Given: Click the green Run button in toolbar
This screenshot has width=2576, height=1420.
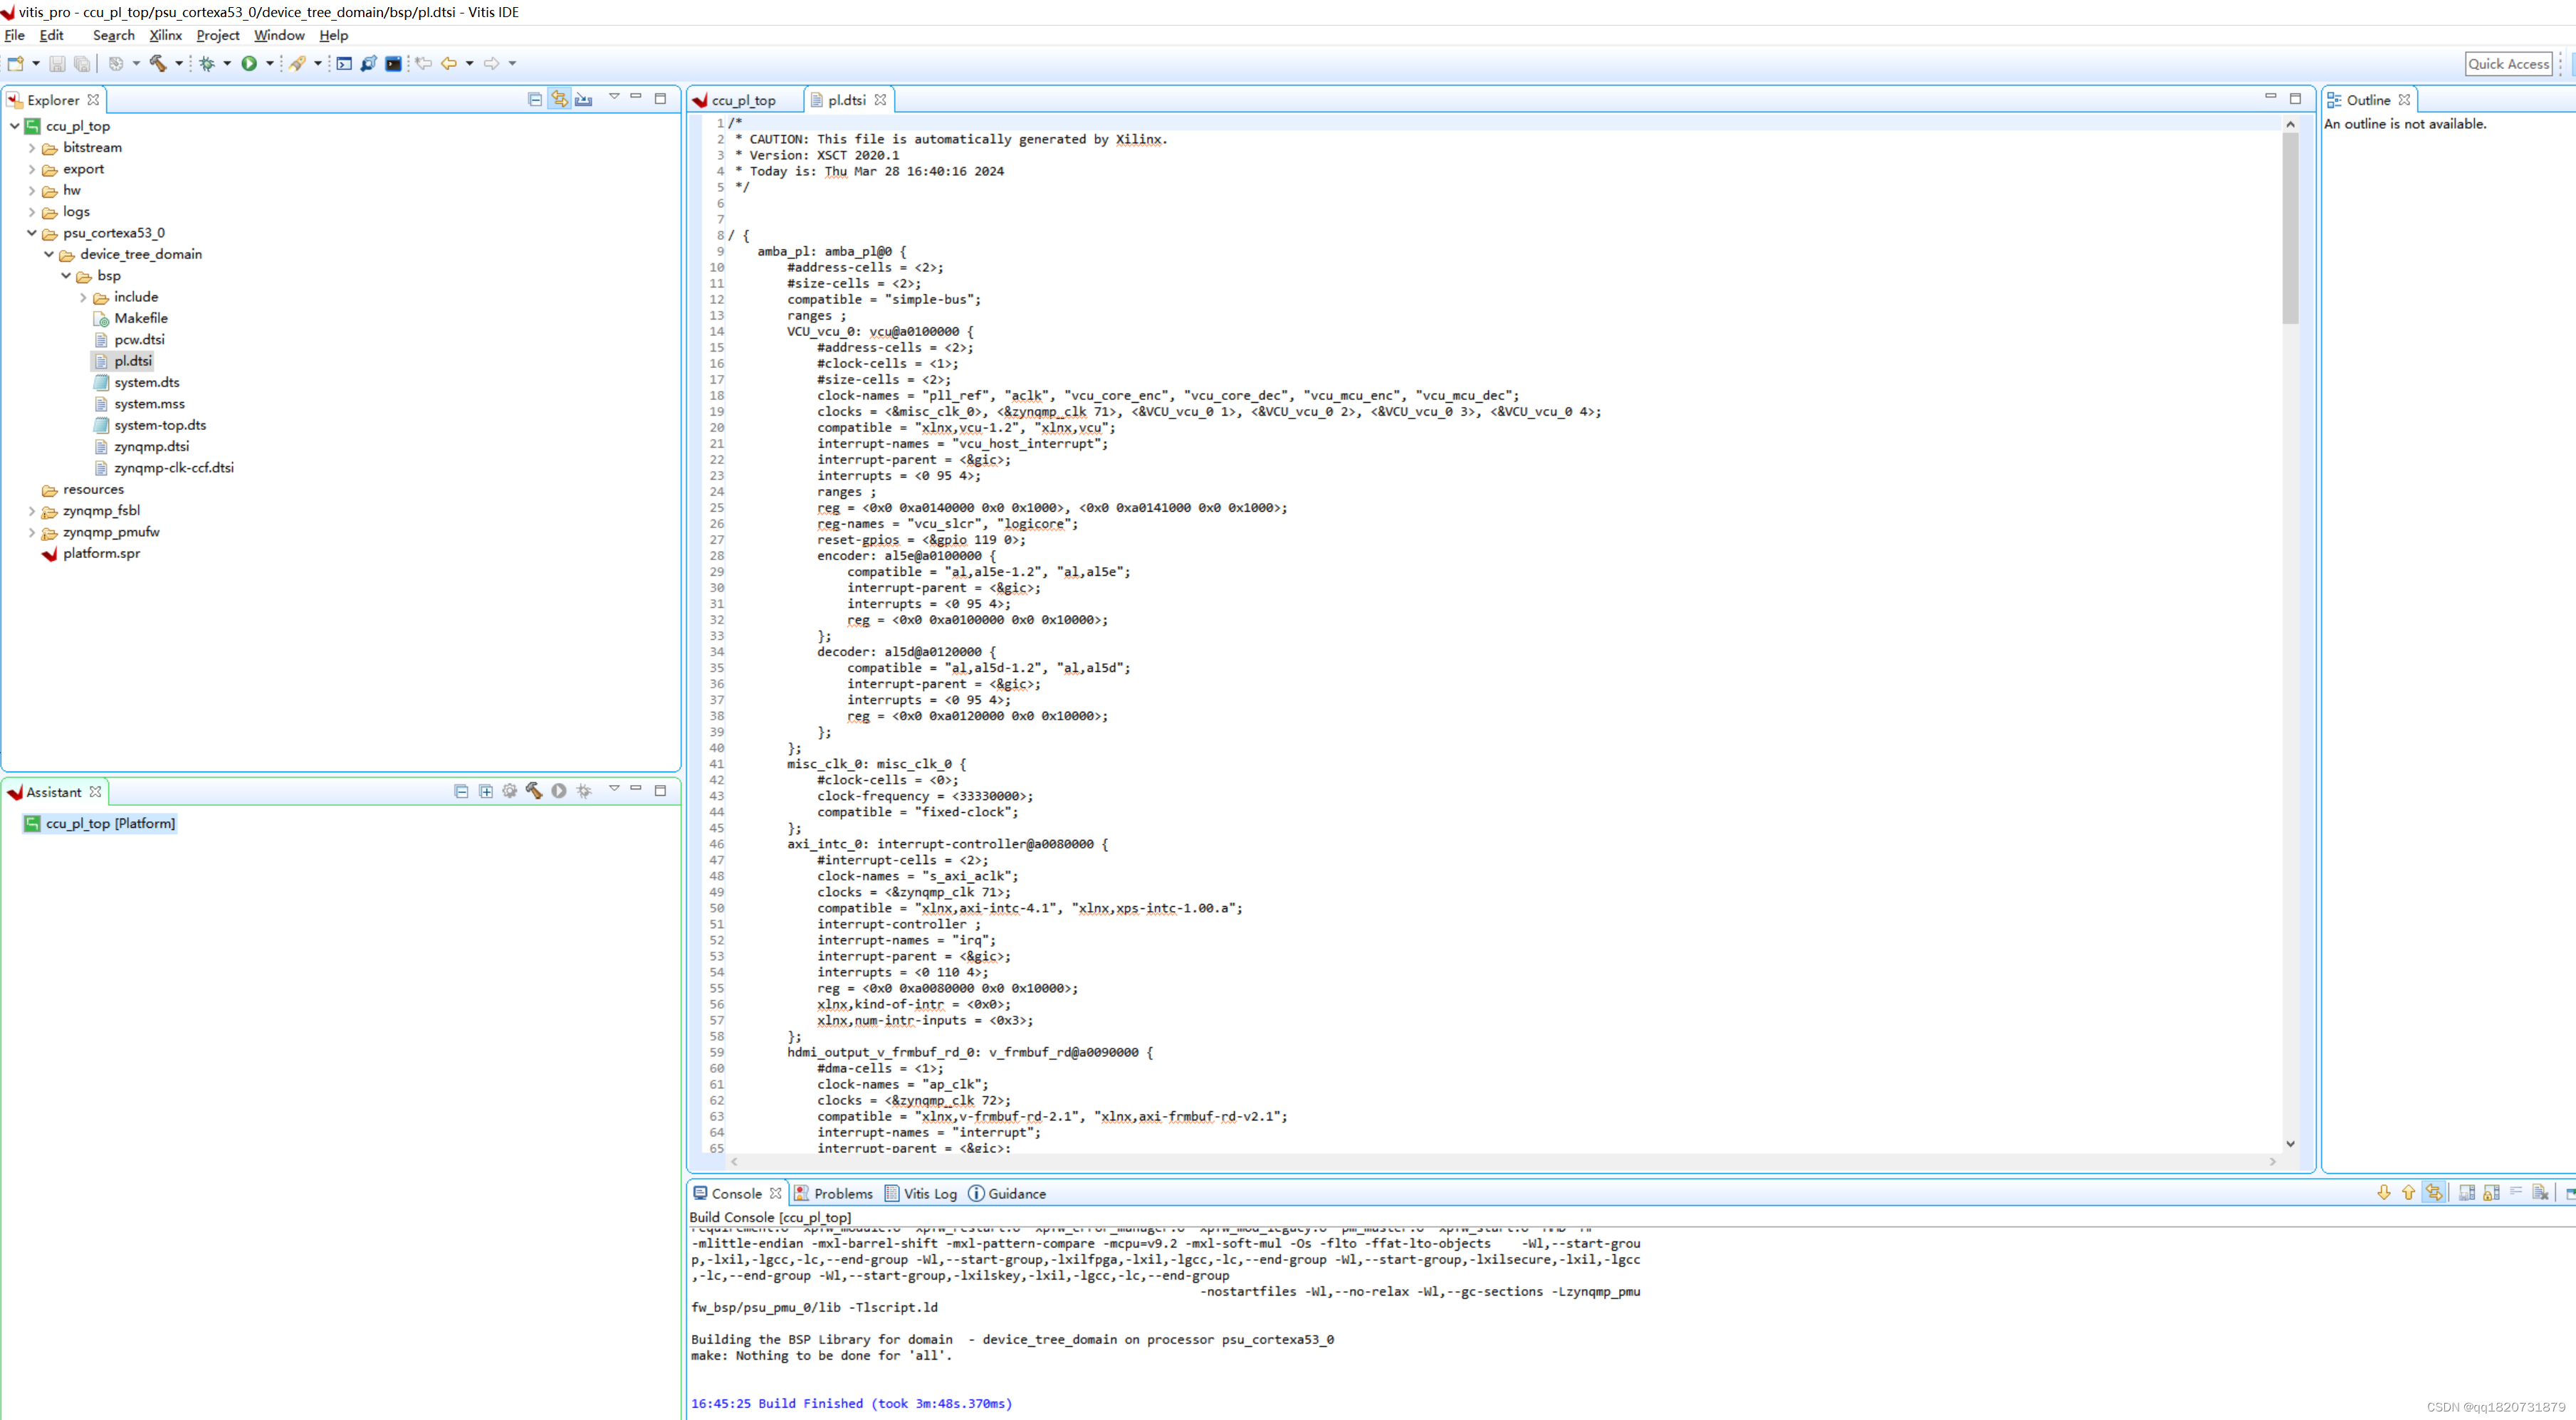Looking at the screenshot, I should 249,63.
